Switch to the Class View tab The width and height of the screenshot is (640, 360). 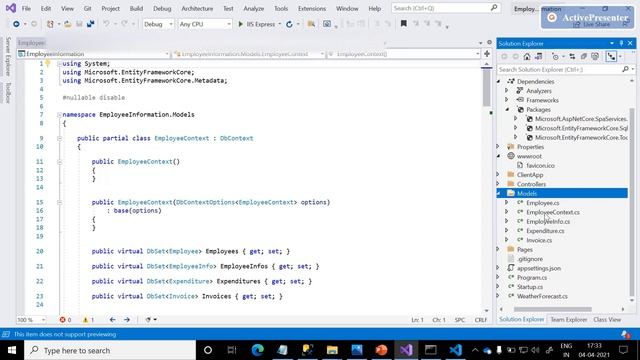coord(607,320)
